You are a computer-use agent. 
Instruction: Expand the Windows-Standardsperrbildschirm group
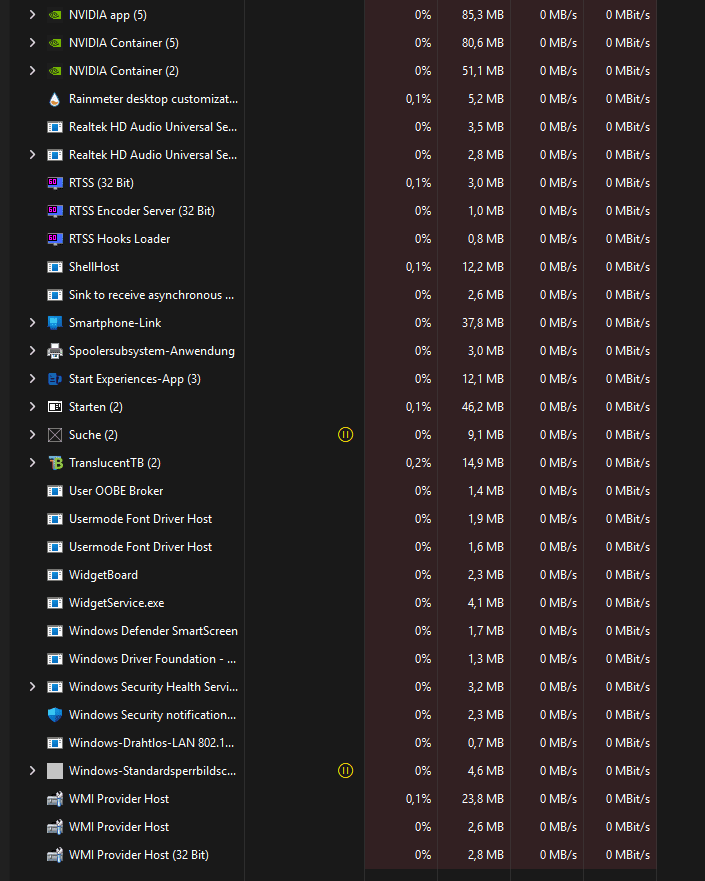[32, 771]
